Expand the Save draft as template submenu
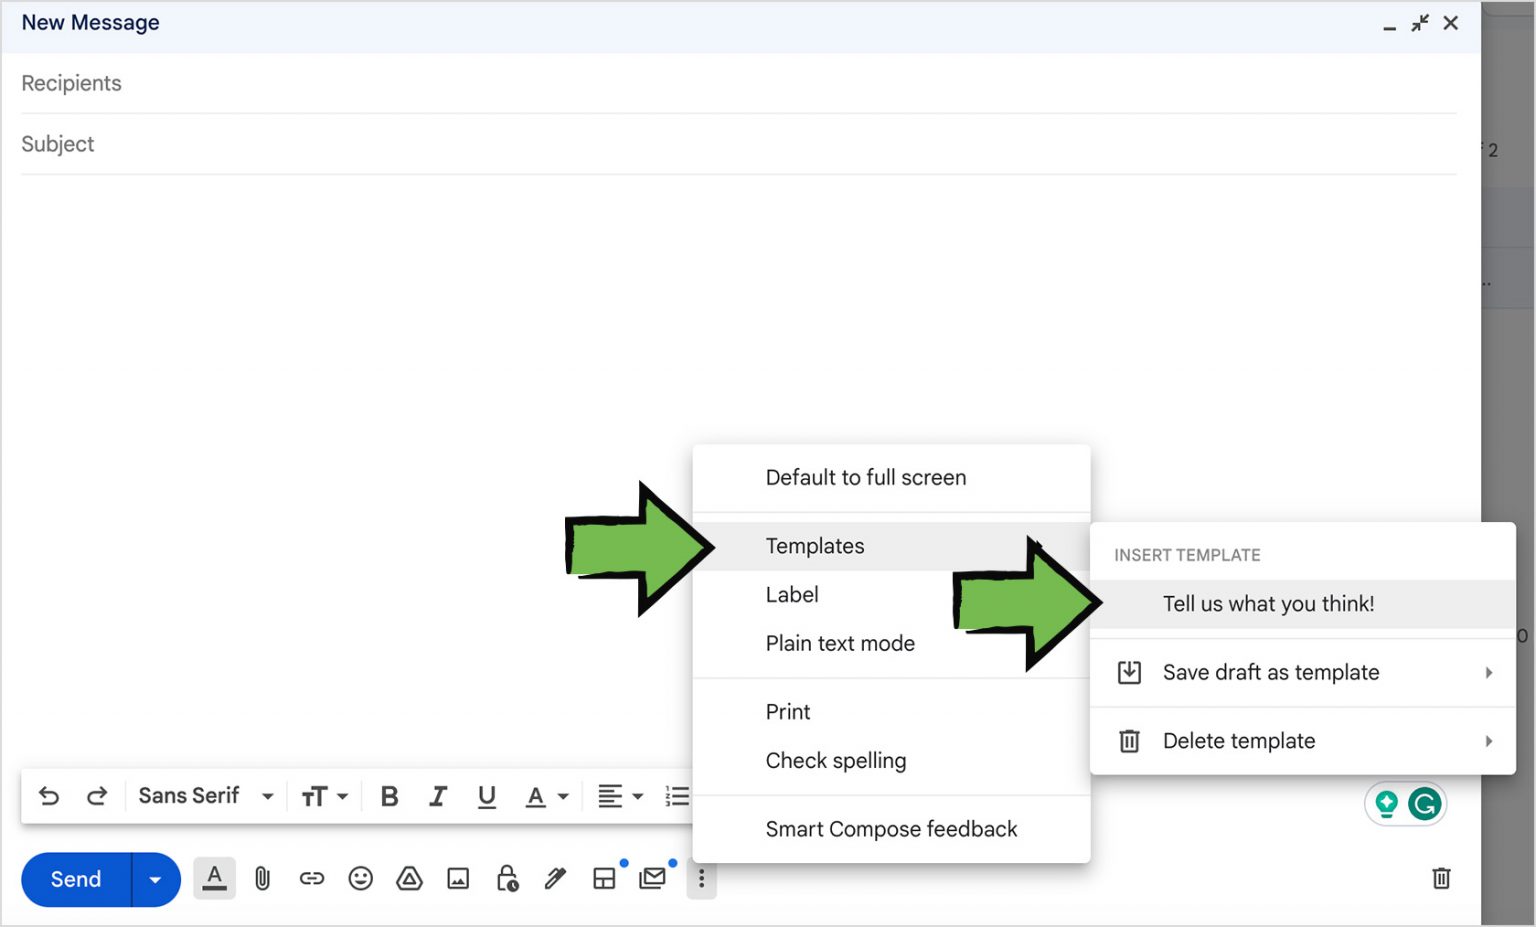This screenshot has width=1536, height=927. tap(1270, 672)
